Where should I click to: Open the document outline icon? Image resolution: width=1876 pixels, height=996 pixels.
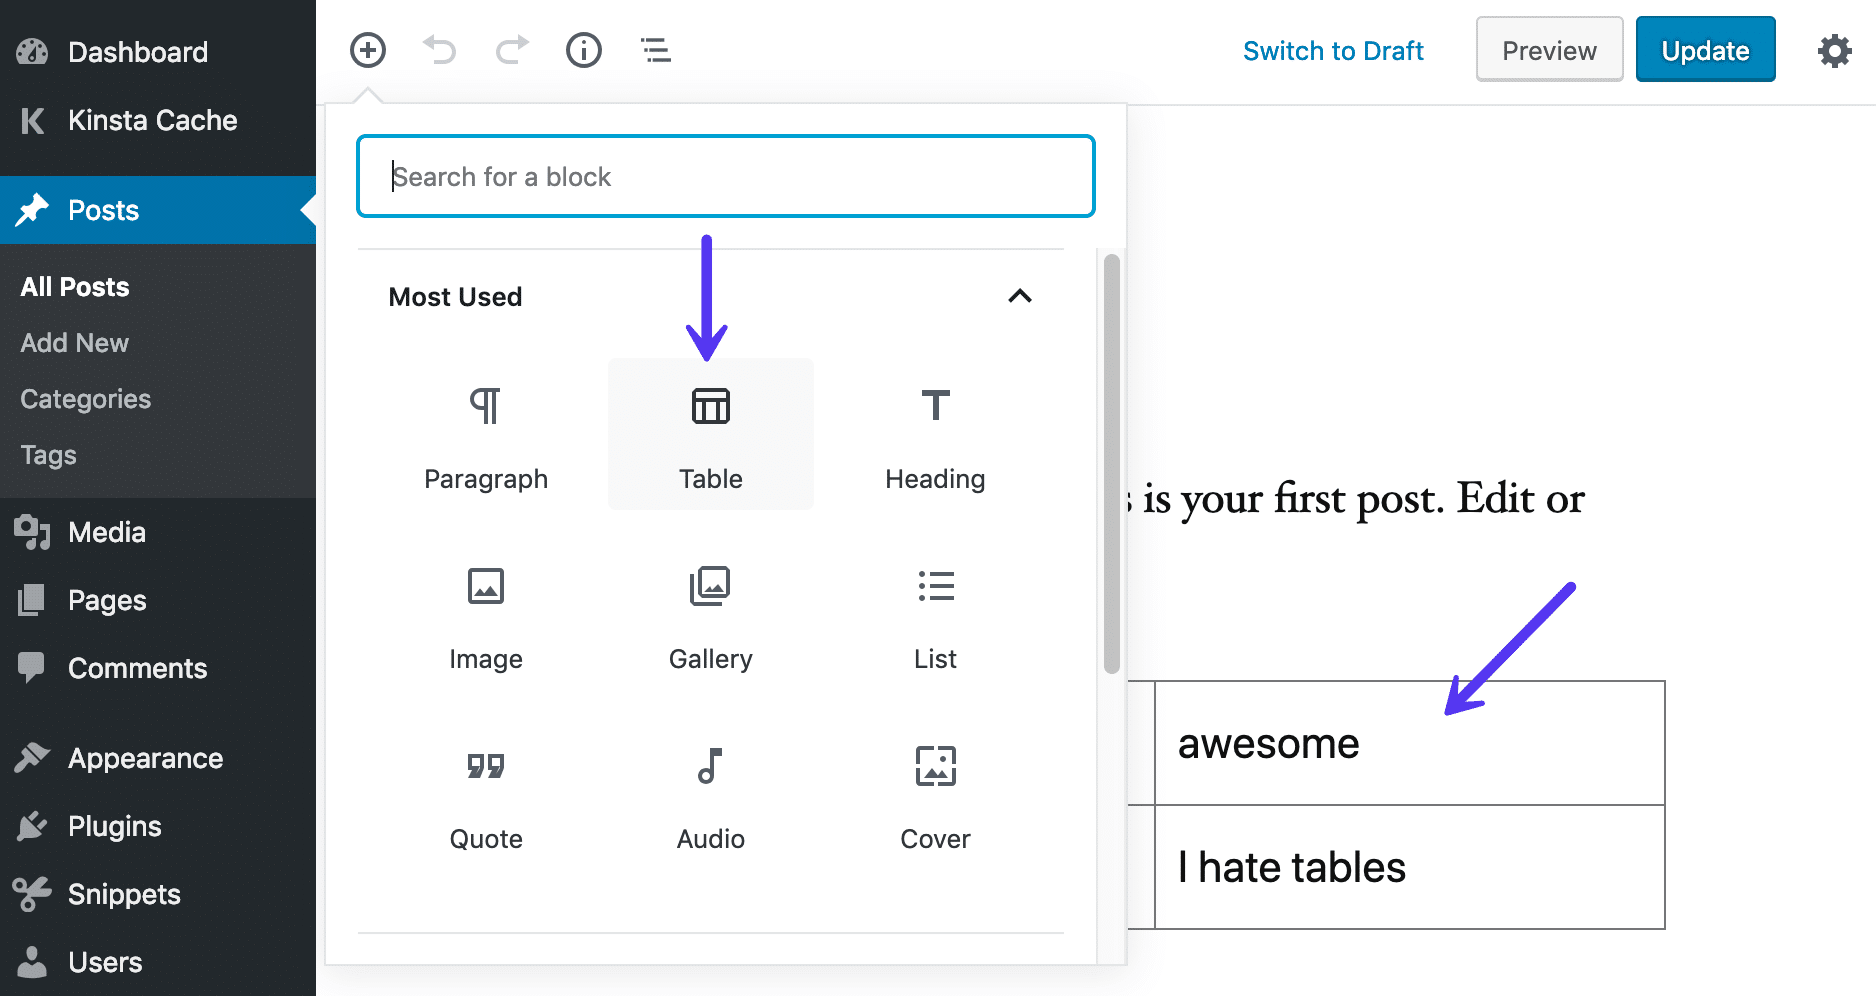coord(655,50)
